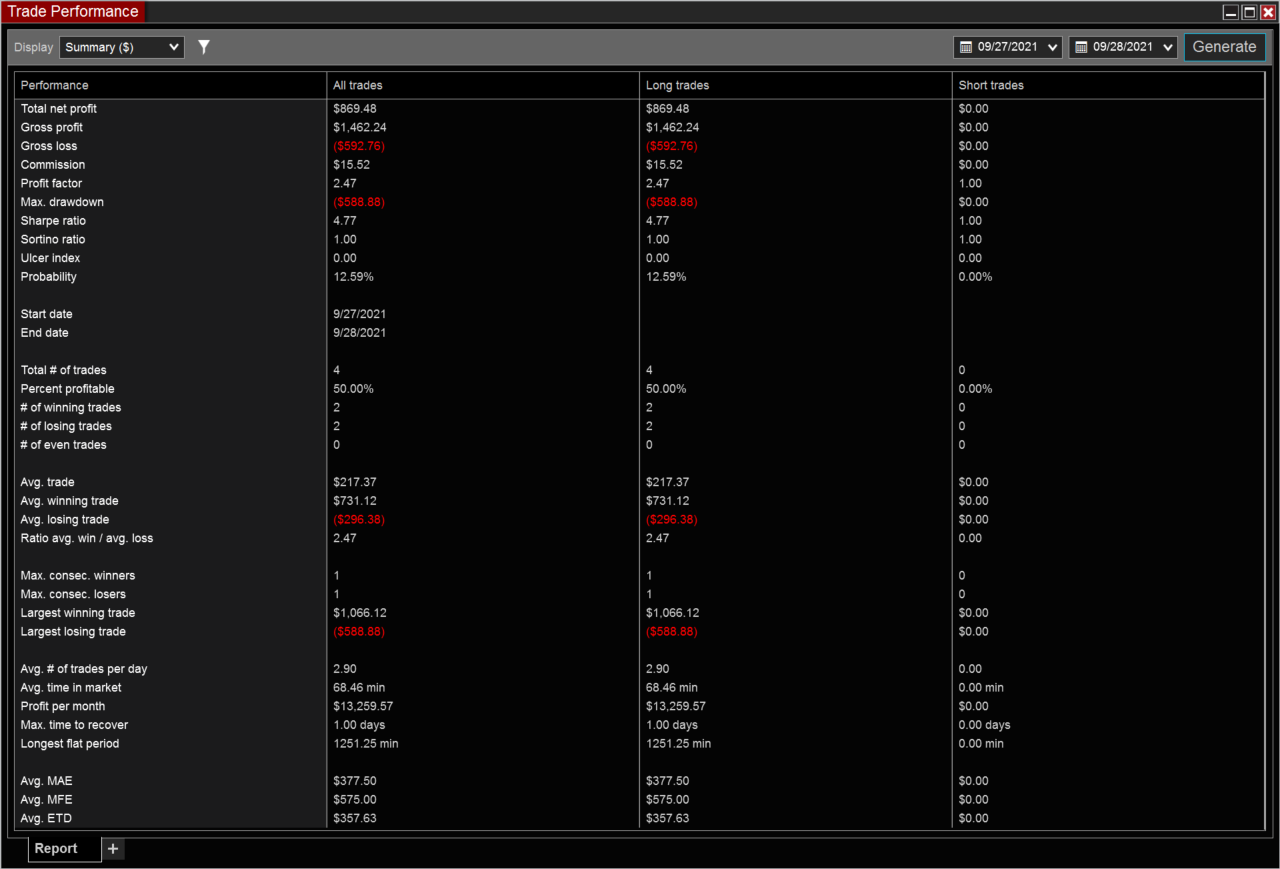Viewport: 1280px width, 869px height.
Task: Select the Ulcer index row label
Action: 50,258
